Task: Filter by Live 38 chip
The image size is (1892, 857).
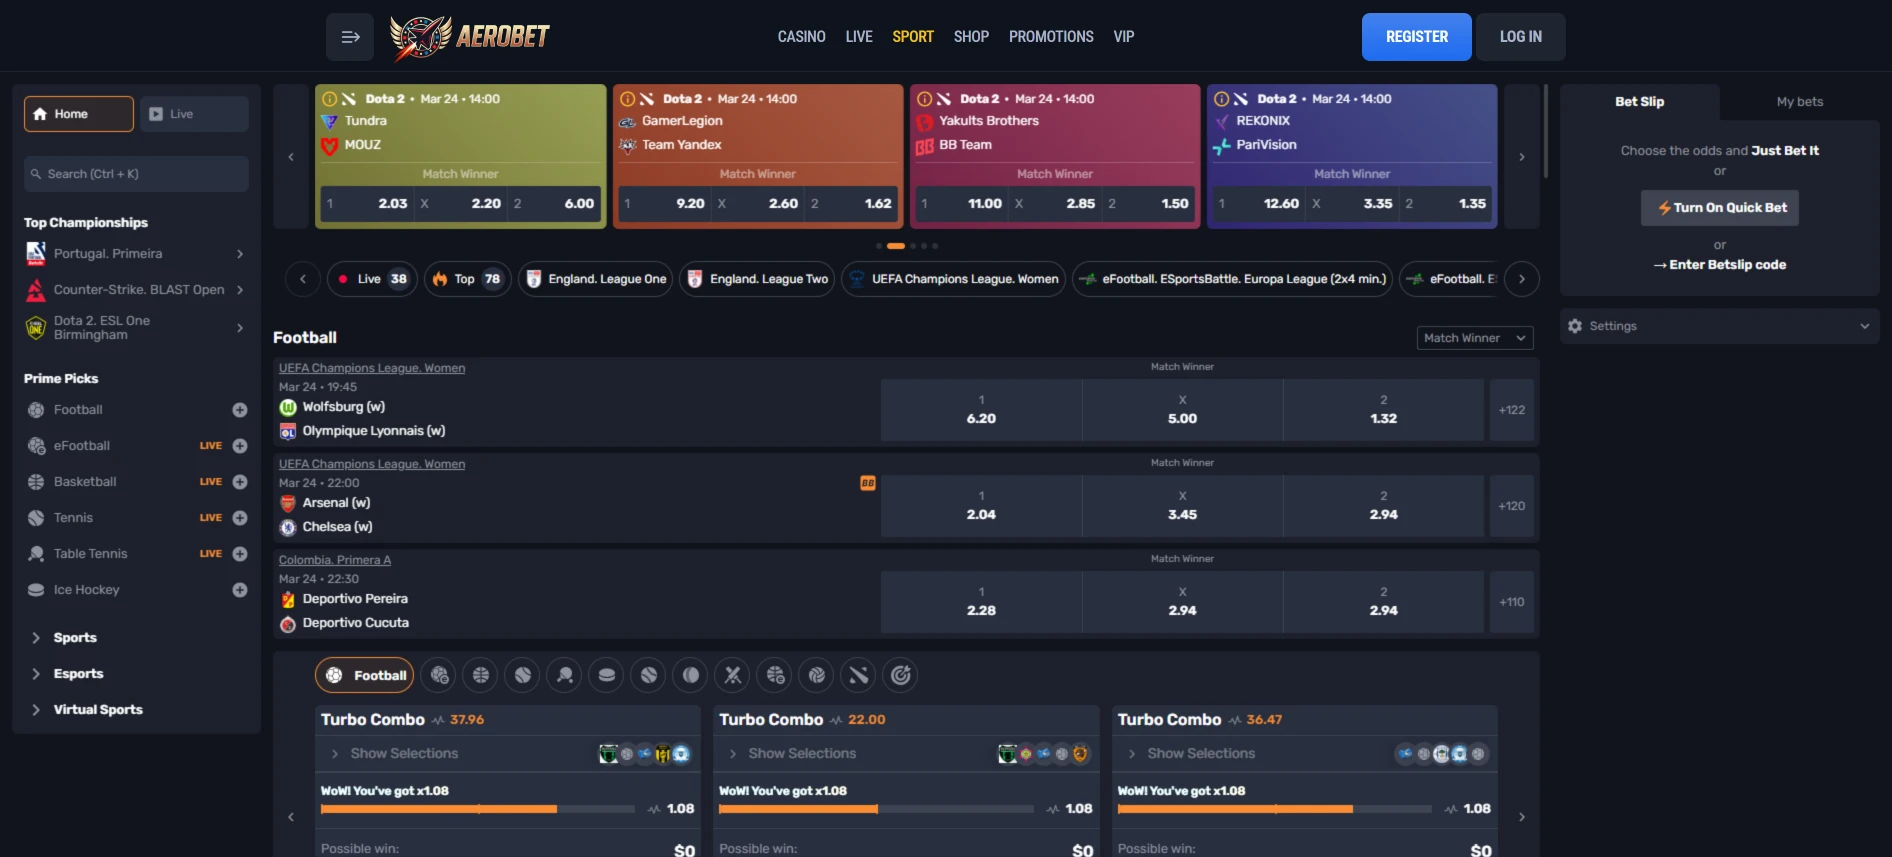Action: coord(372,279)
